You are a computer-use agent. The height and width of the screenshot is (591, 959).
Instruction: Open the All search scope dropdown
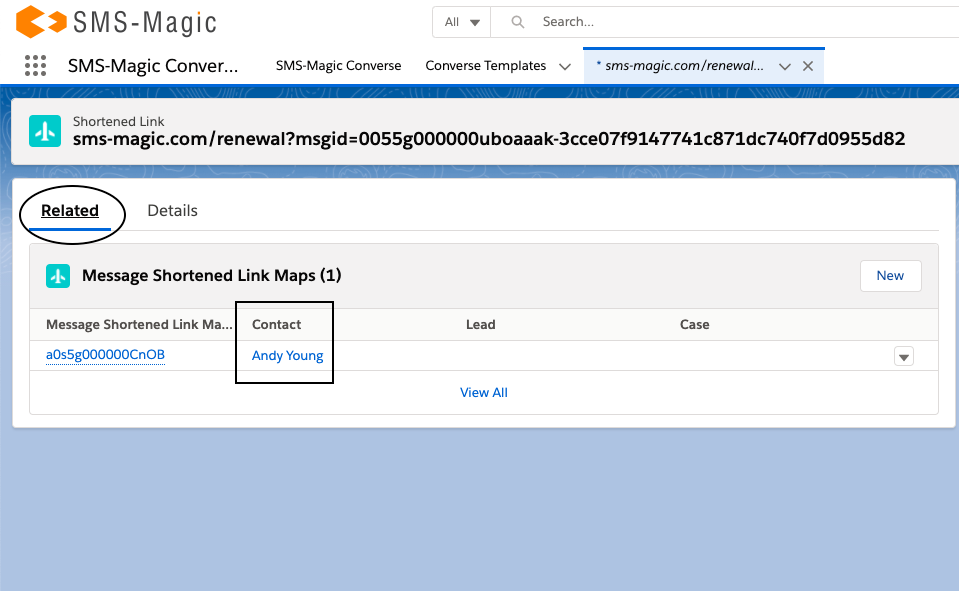pos(462,22)
